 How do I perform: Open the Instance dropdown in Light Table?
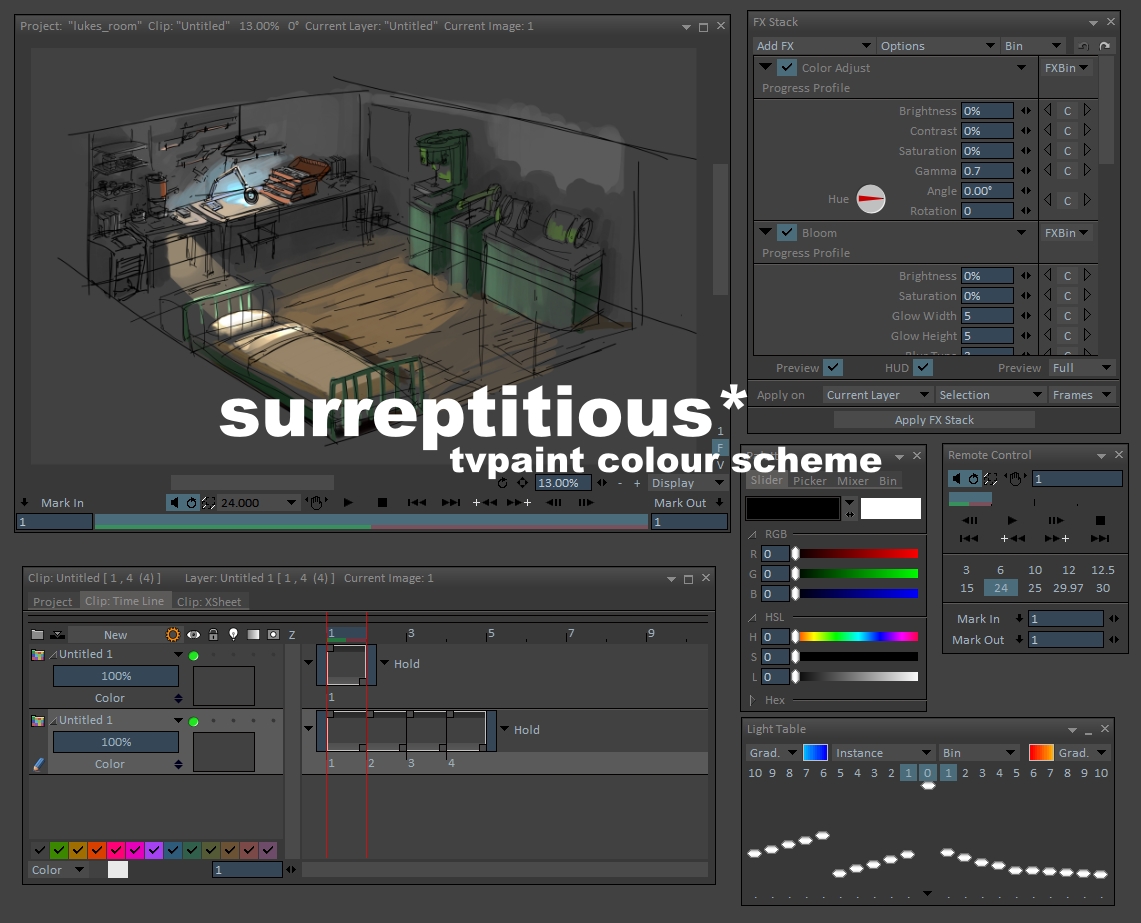coord(883,753)
